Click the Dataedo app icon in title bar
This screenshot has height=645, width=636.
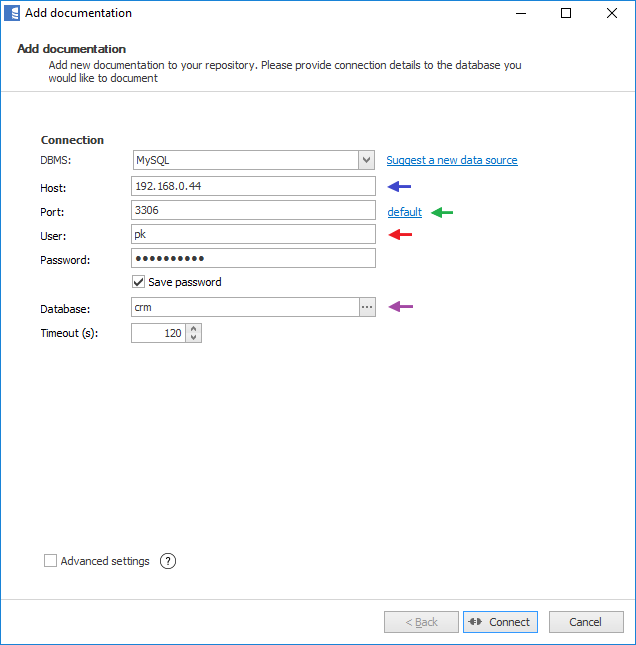[x=13, y=14]
